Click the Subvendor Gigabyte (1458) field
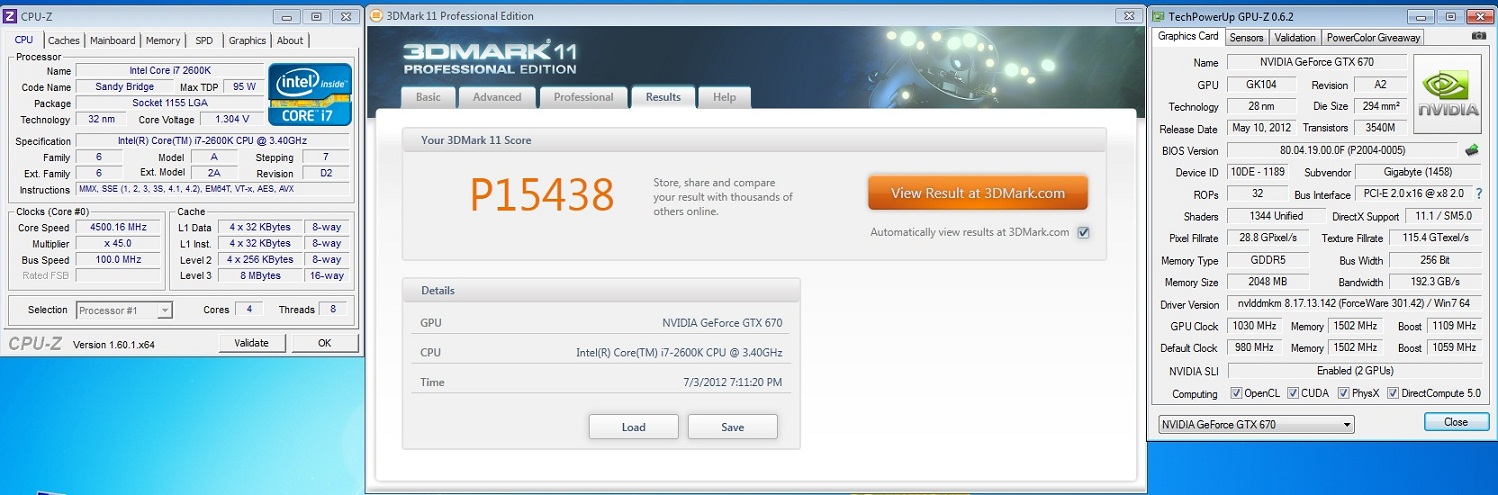The height and width of the screenshot is (495, 1498). click(x=1419, y=172)
